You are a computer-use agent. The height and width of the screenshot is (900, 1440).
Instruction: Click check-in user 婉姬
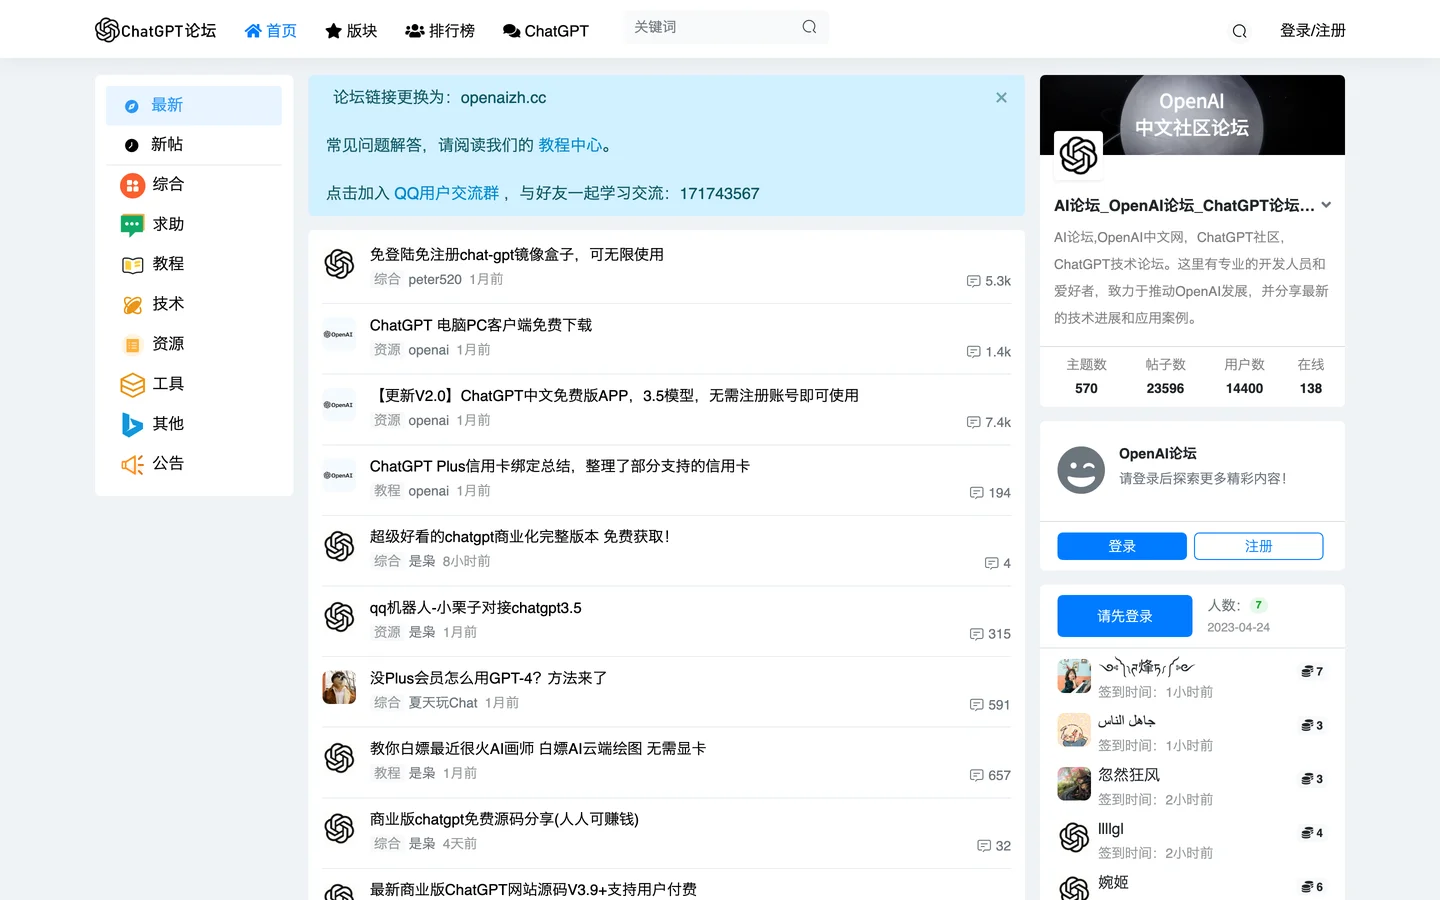1113,882
